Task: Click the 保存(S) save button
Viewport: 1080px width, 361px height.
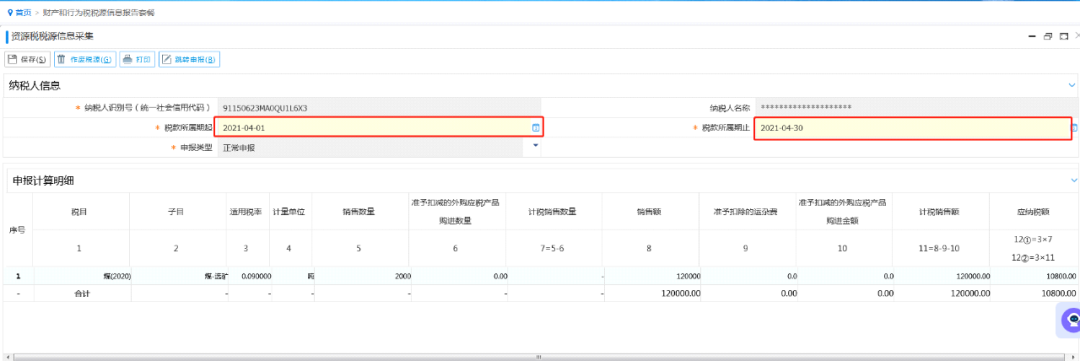Action: point(28,59)
